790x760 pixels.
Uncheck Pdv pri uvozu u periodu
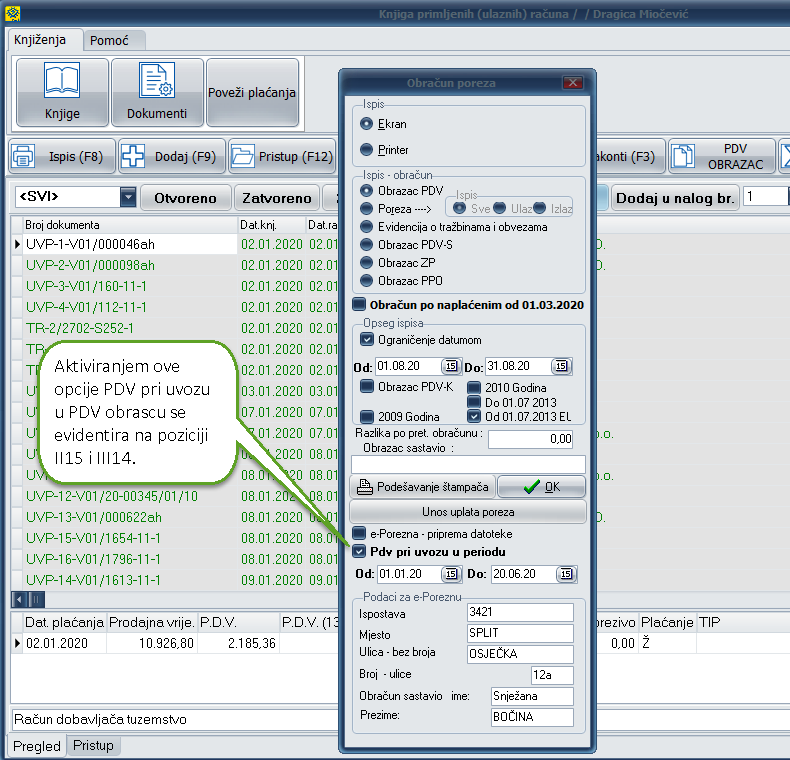[360, 551]
